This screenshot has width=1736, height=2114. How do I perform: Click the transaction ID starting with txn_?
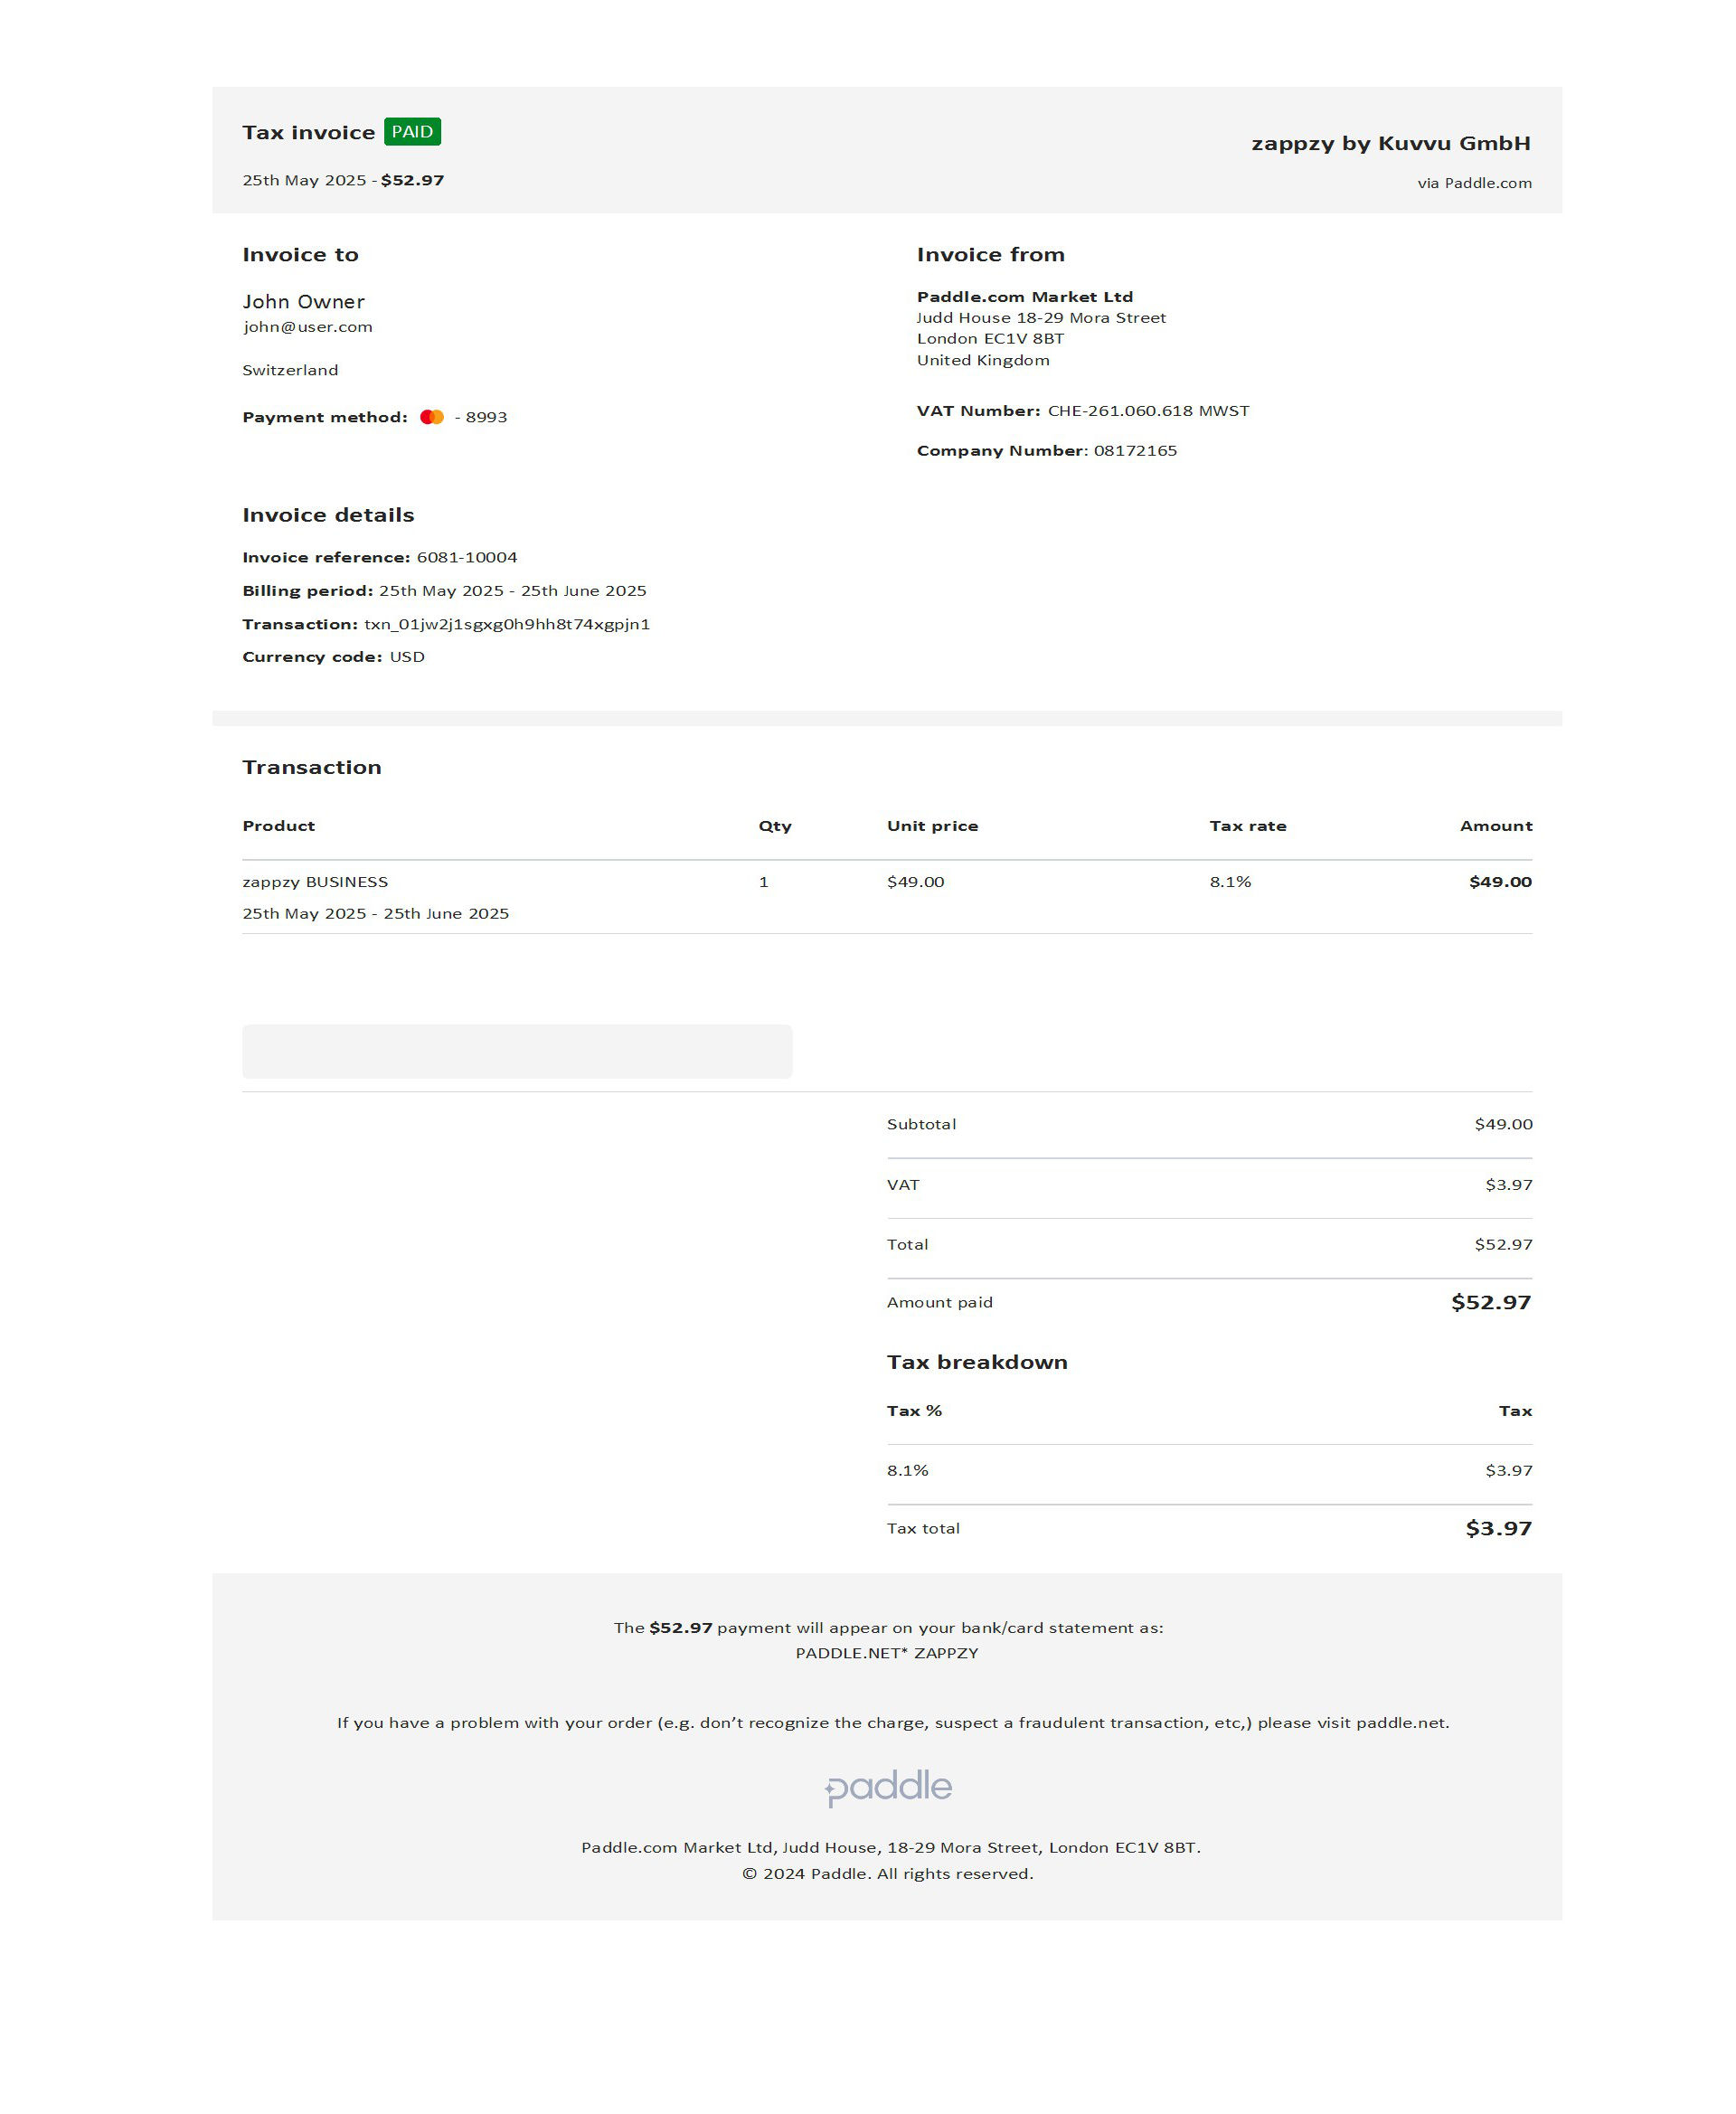pyautogui.click(x=507, y=624)
